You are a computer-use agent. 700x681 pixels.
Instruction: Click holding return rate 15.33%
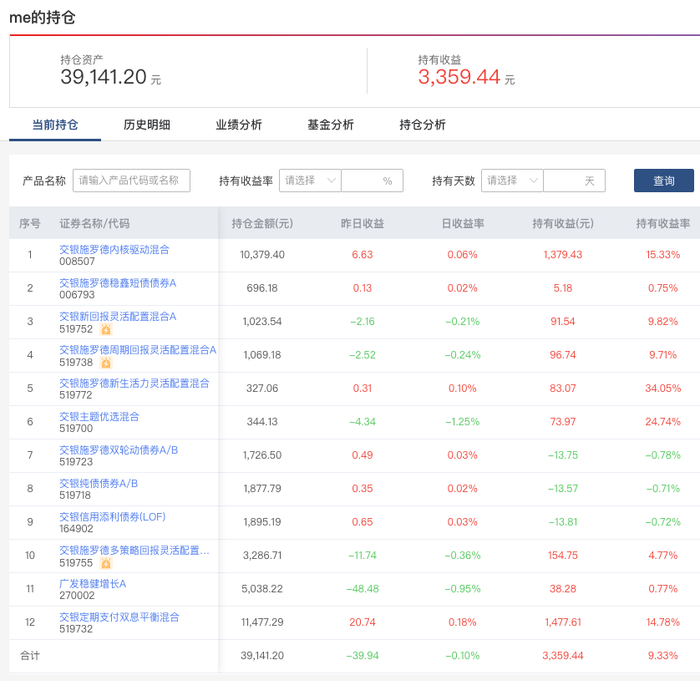663,255
